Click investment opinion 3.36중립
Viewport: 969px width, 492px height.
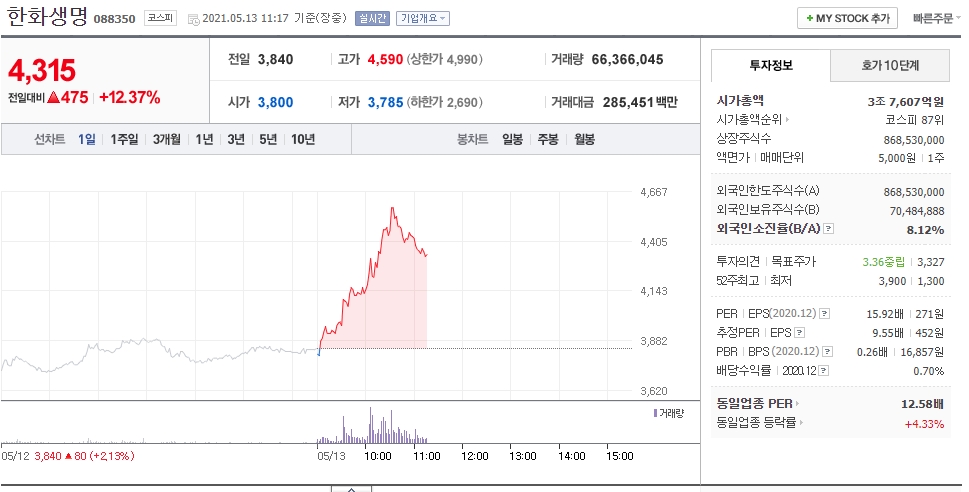pos(884,262)
